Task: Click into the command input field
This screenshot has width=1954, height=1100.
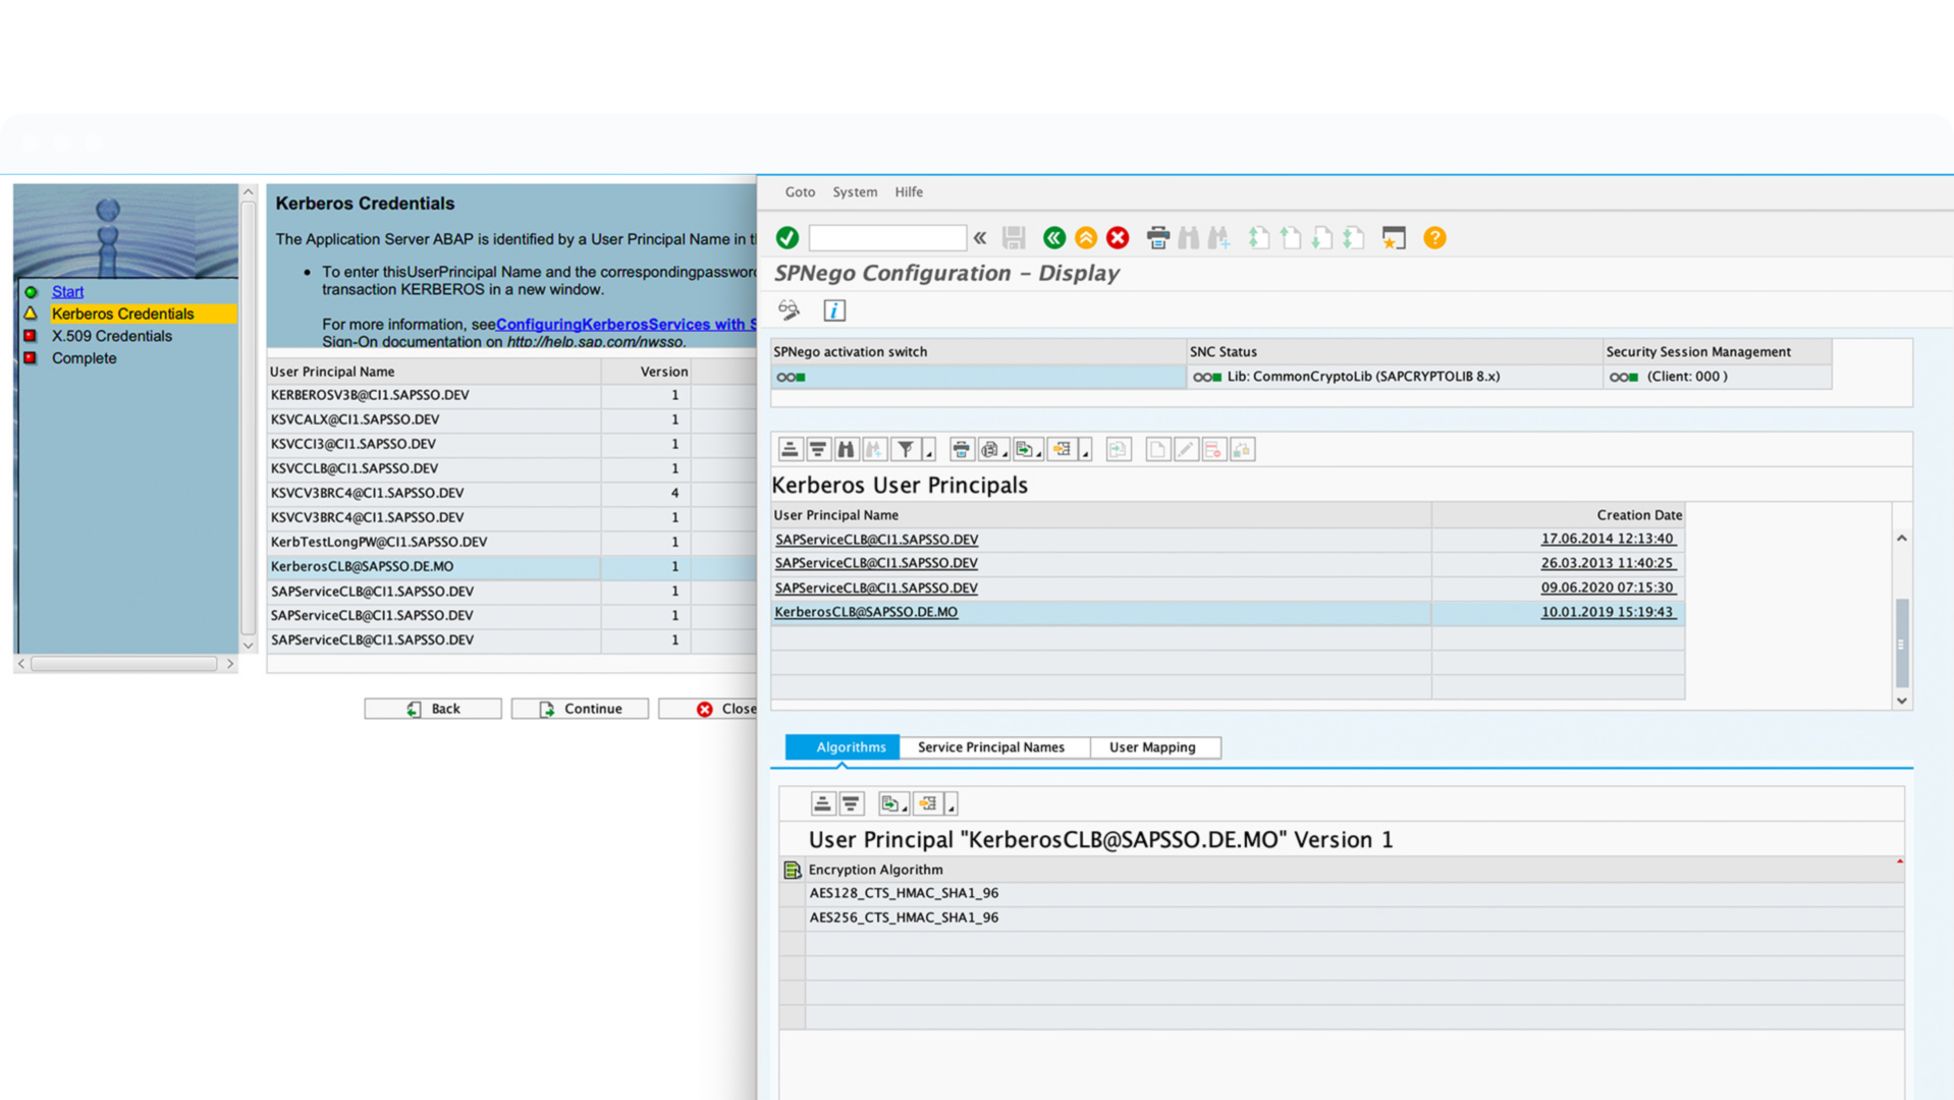Action: pyautogui.click(x=887, y=238)
